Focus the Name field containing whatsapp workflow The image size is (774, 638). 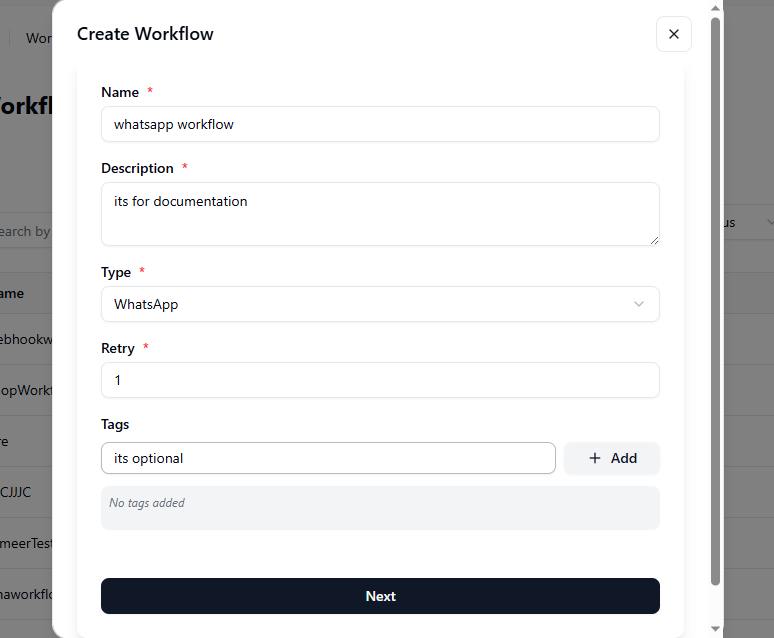coord(380,124)
